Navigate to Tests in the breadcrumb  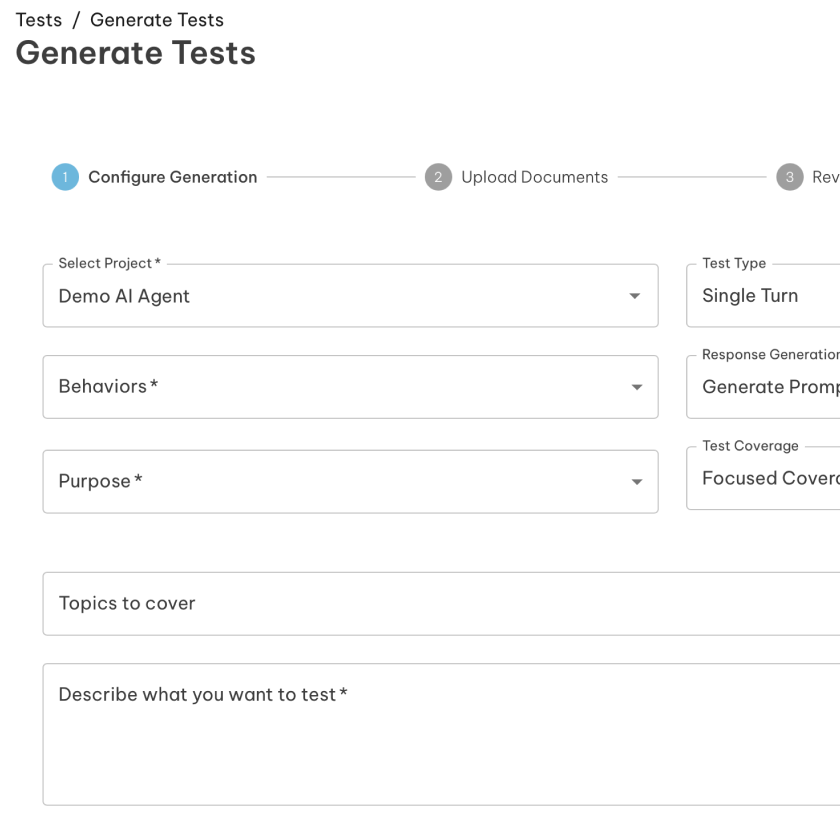coord(38,20)
